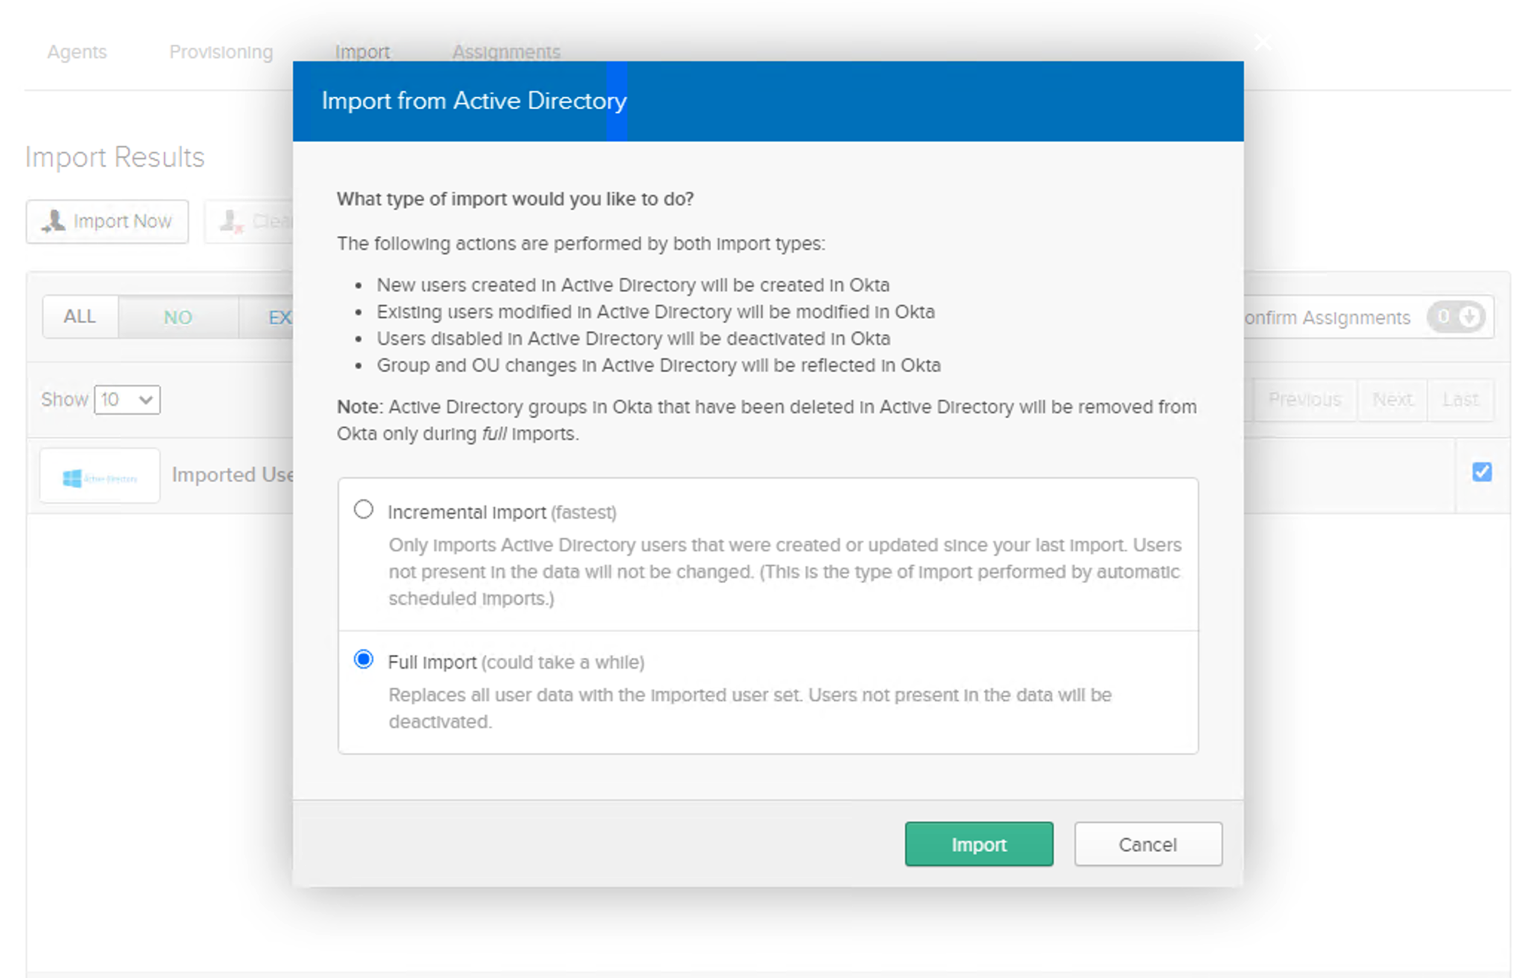This screenshot has width=1531, height=978.
Task: Click the down-arrow icon beside Confirm Assignments
Action: click(x=1469, y=317)
